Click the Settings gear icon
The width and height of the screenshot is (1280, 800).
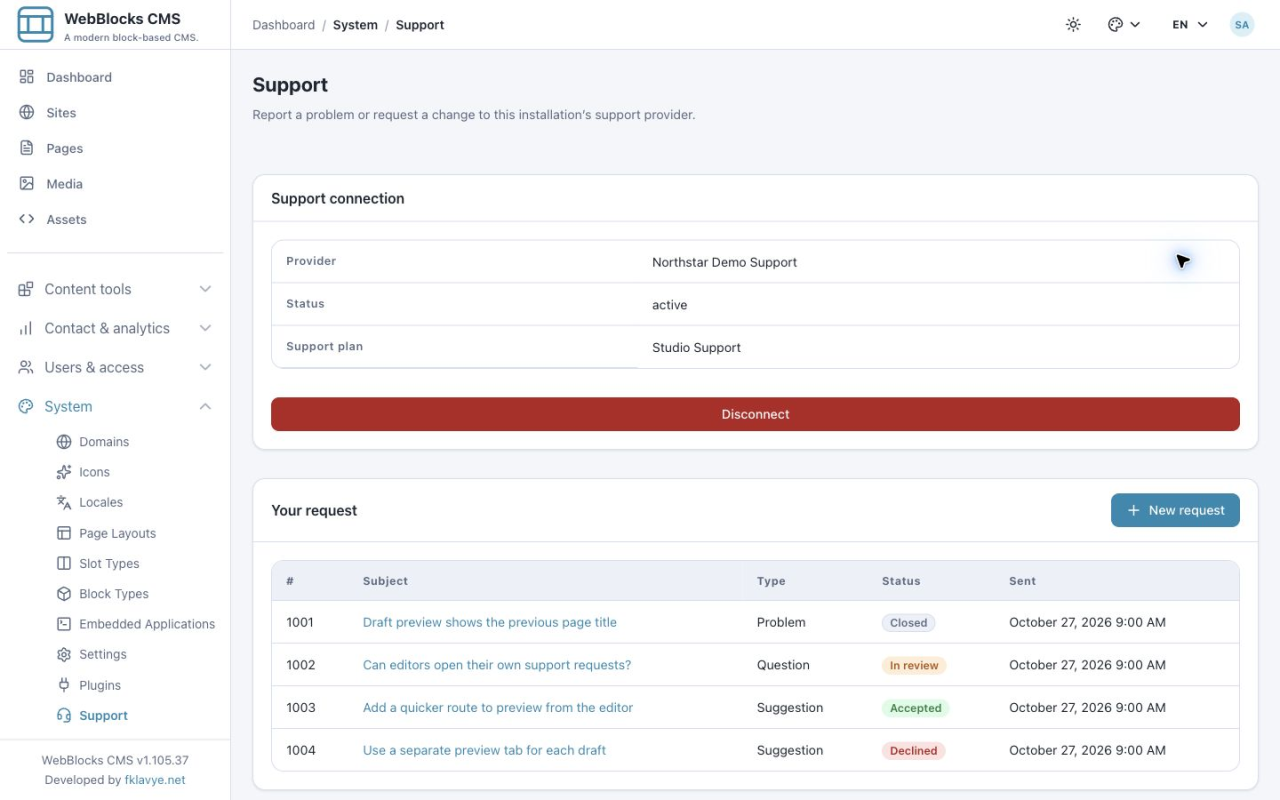click(64, 654)
